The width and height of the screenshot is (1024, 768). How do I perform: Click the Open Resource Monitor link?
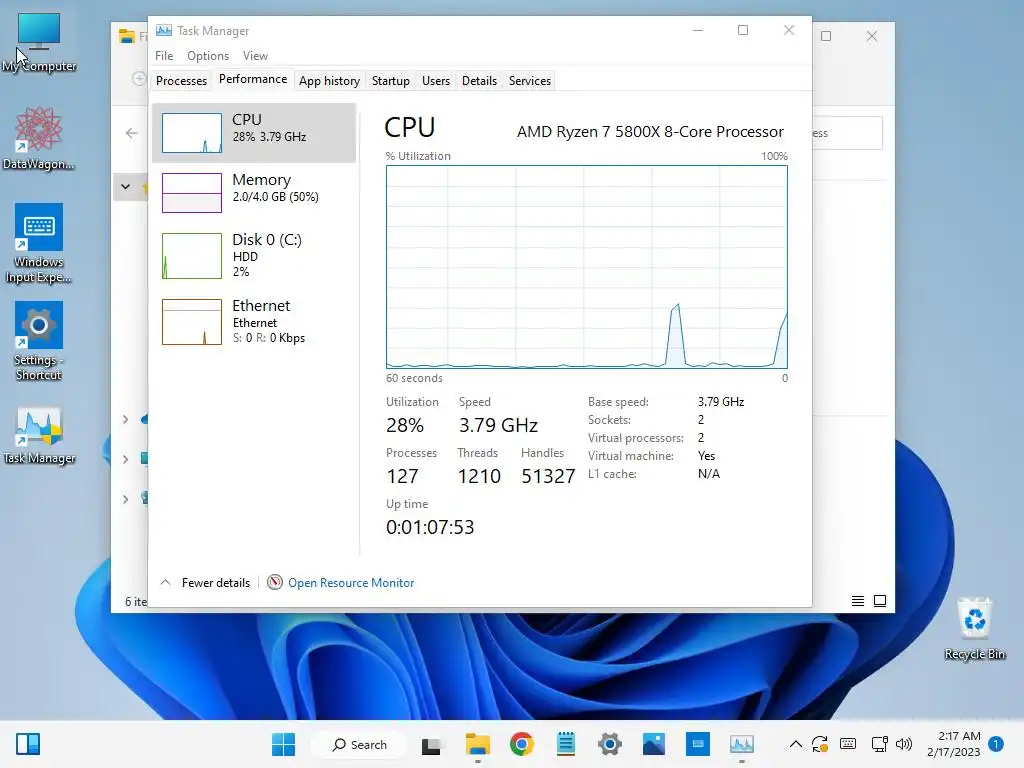pyautogui.click(x=351, y=583)
